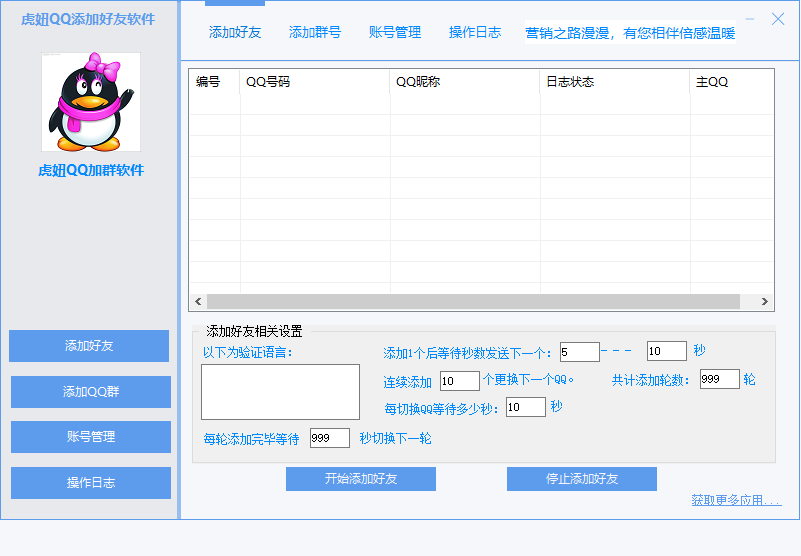Click the 日志状态 column header
Viewport: 801px width, 556px height.
(615, 82)
